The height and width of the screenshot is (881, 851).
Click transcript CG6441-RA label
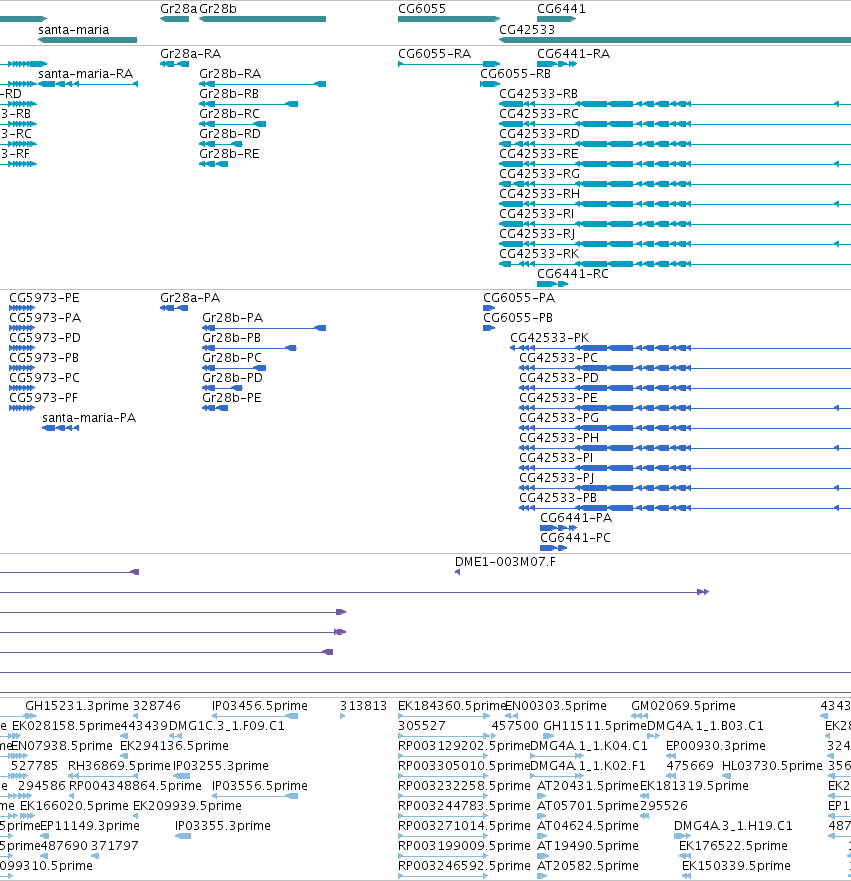tap(574, 54)
